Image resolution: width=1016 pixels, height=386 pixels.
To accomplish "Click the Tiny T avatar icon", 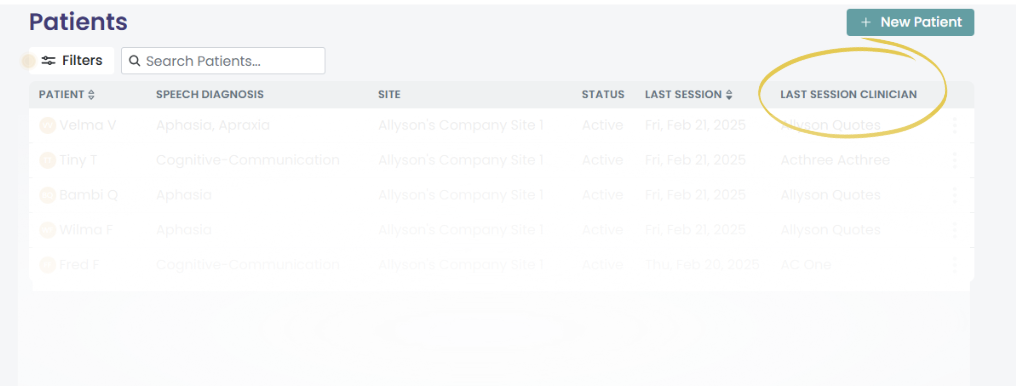I will click(x=47, y=160).
